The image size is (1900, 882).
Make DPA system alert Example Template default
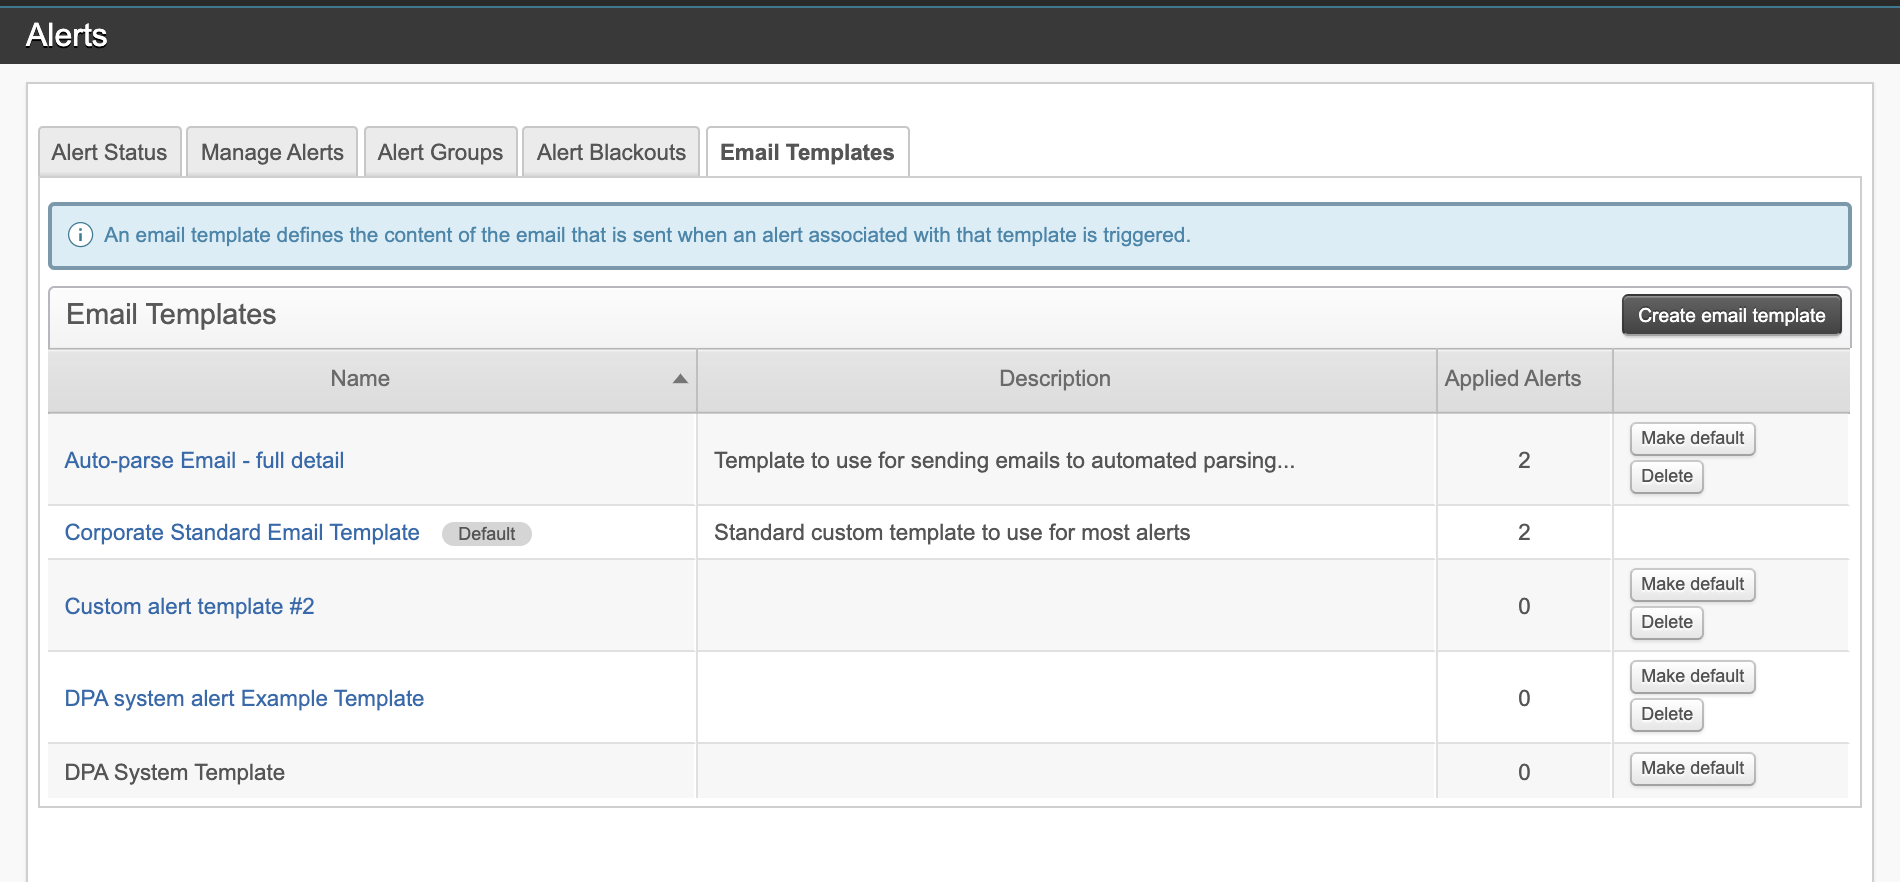pyautogui.click(x=1692, y=677)
